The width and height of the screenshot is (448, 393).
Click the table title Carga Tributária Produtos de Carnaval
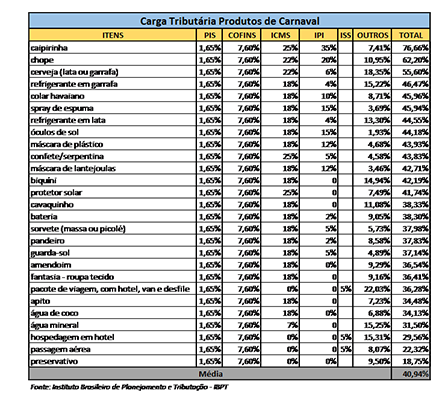click(229, 21)
